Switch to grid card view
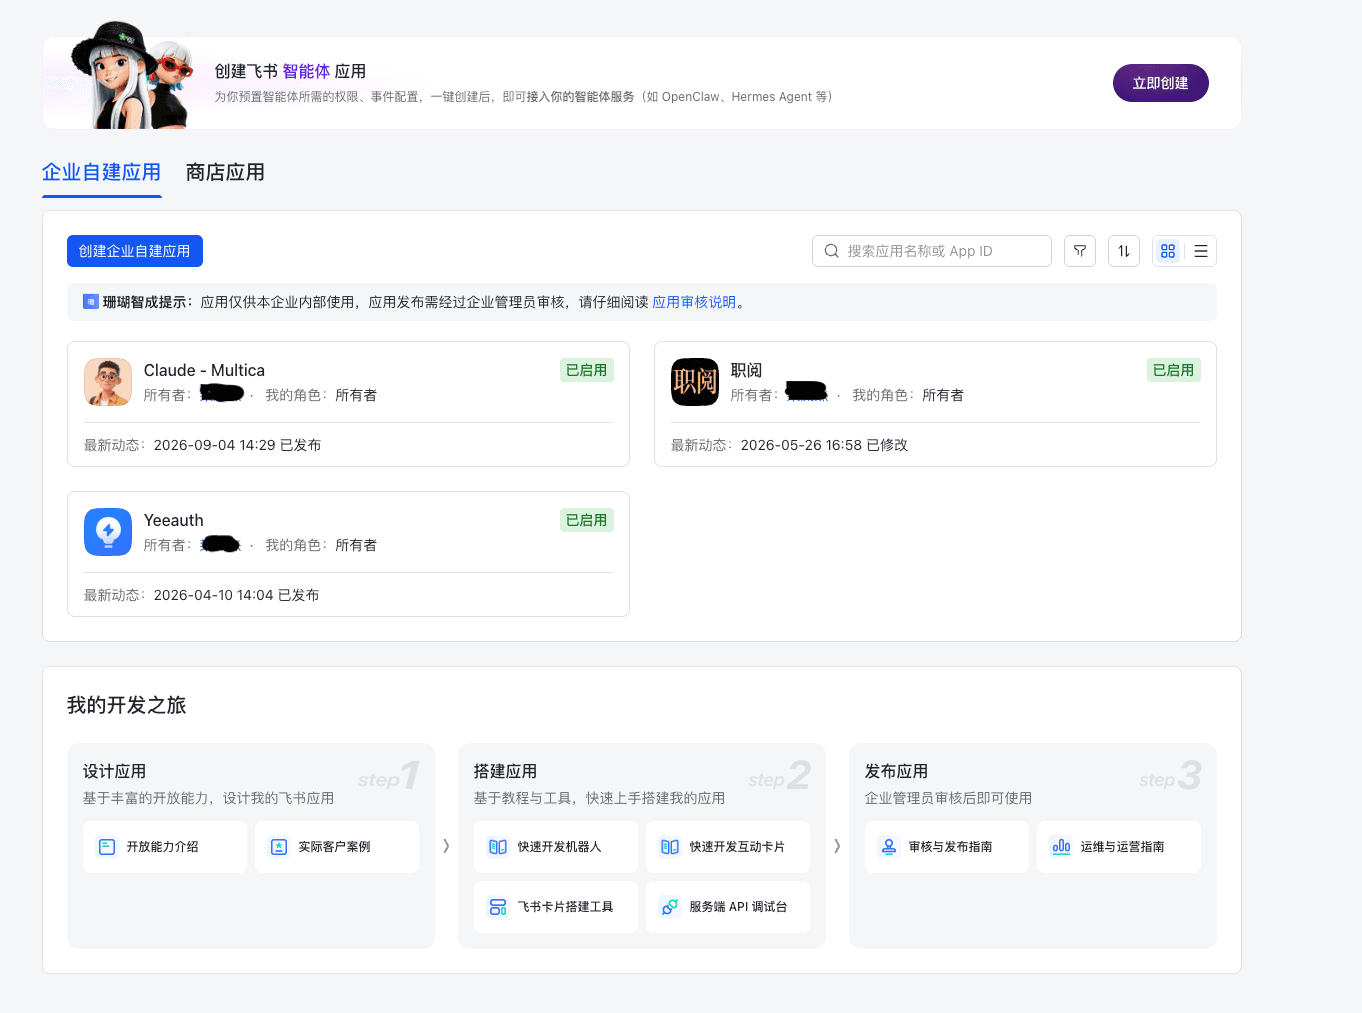Viewport: 1362px width, 1013px height. coord(1168,251)
